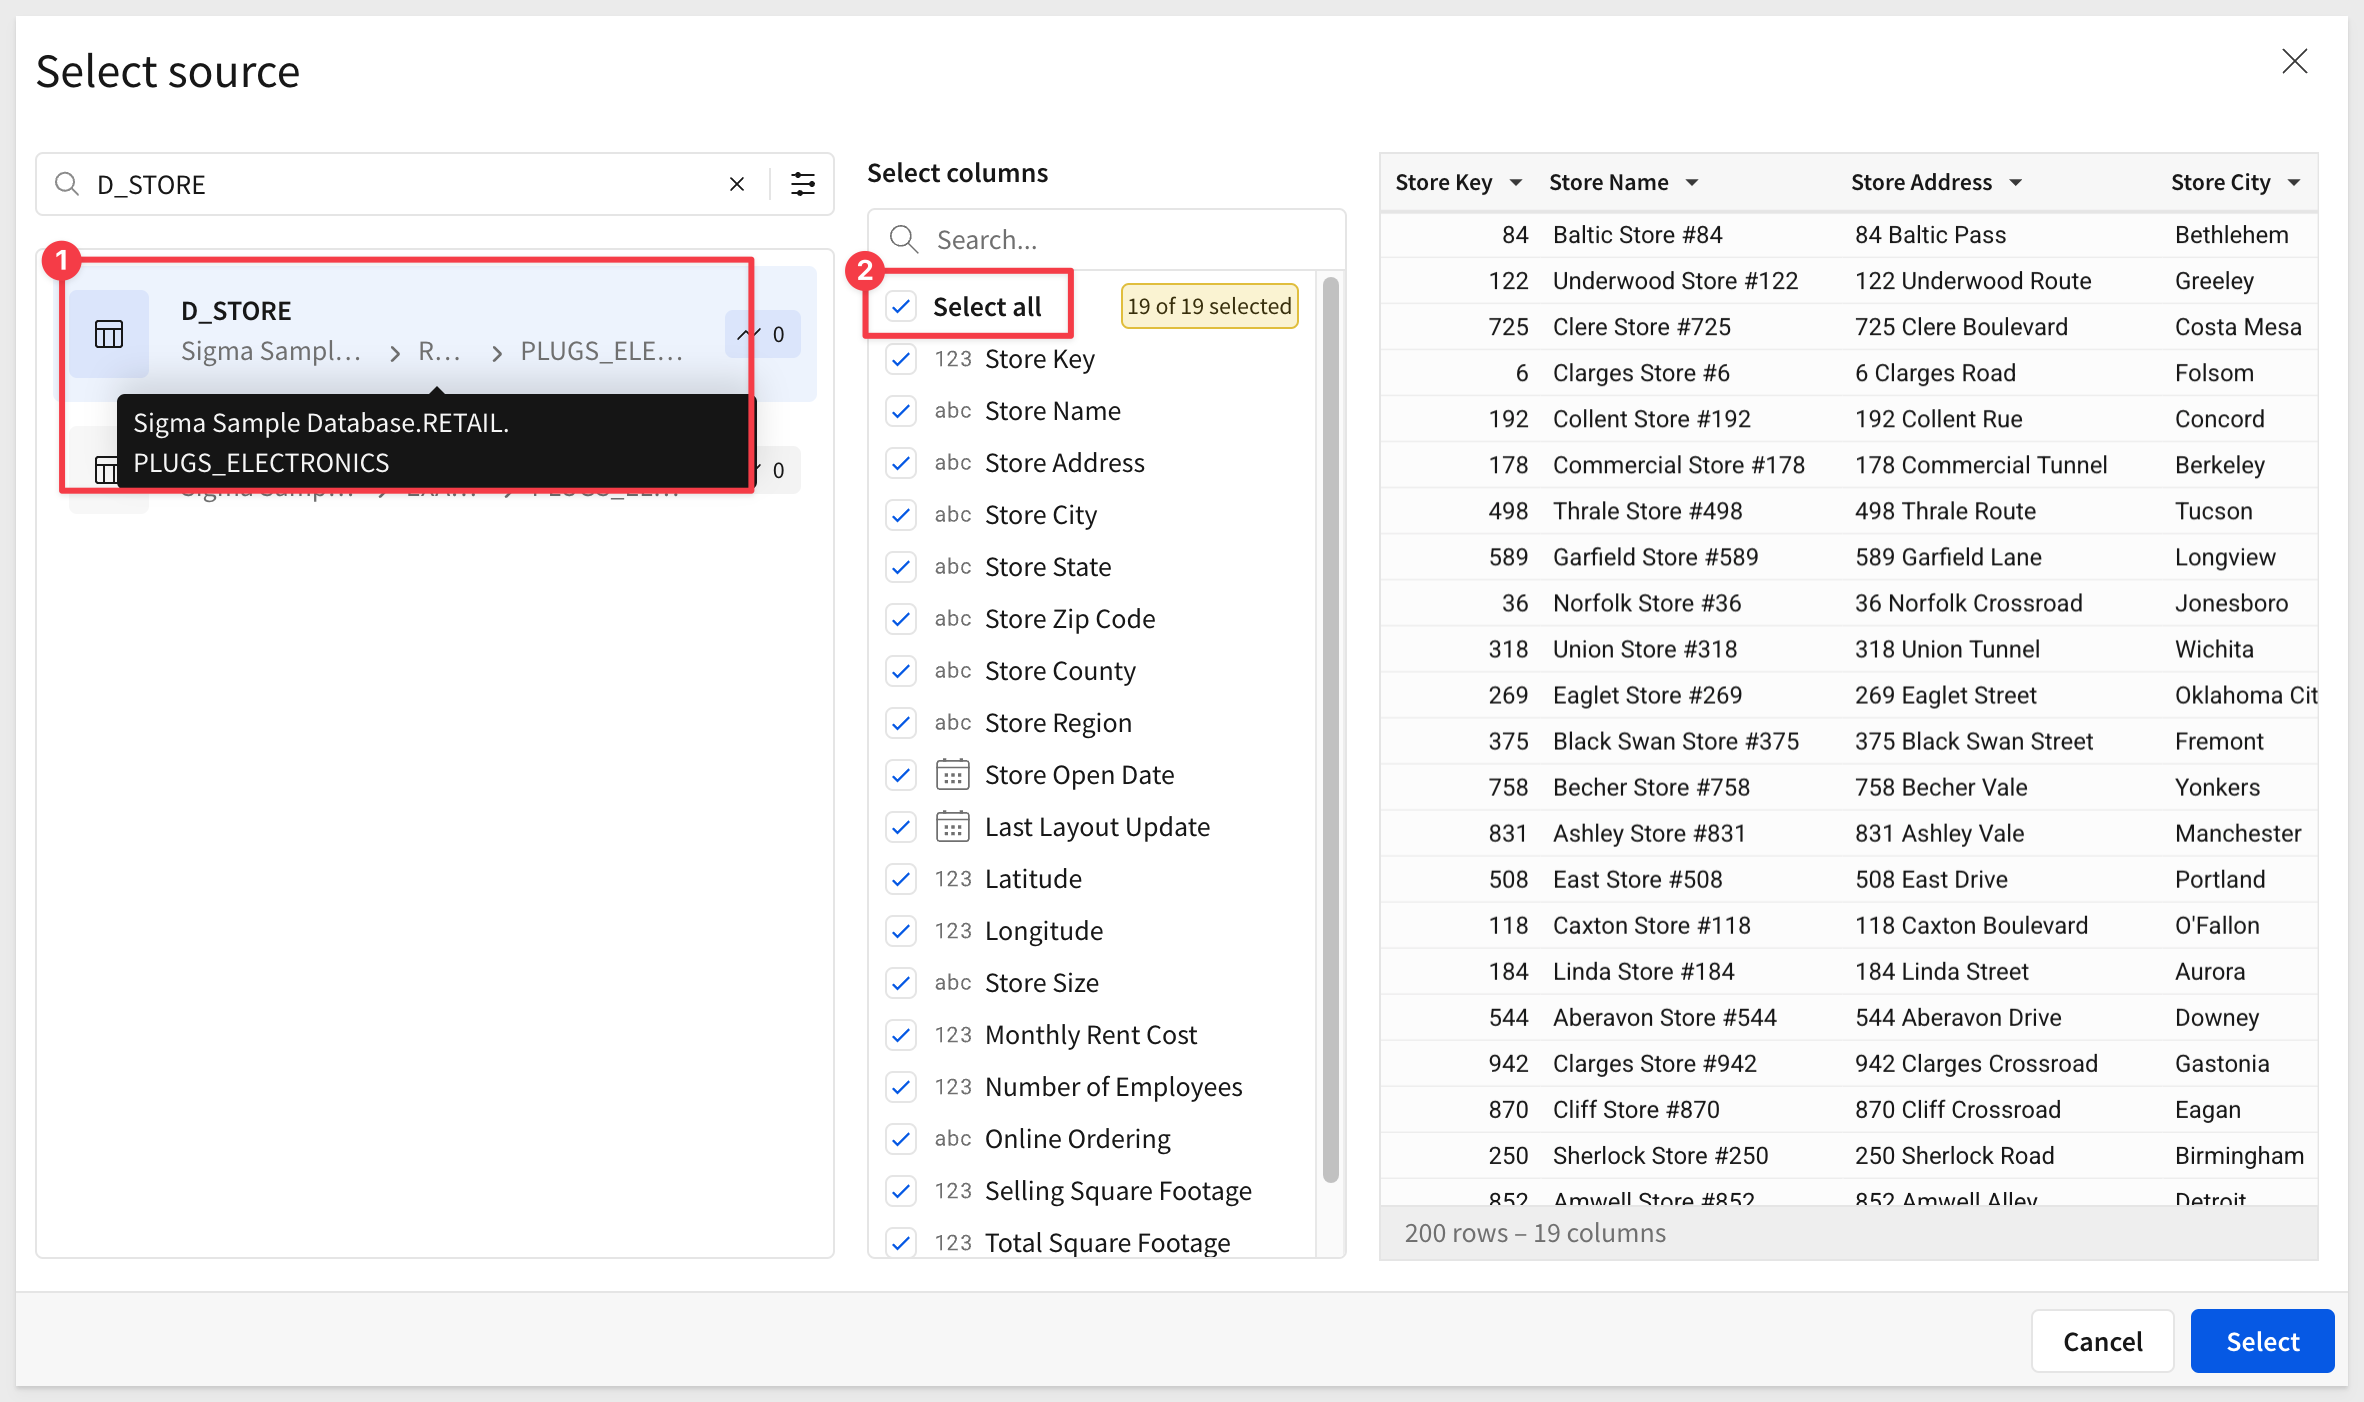Open the Store City column header menu
Image resolution: width=2364 pixels, height=1402 pixels.
(x=2294, y=183)
